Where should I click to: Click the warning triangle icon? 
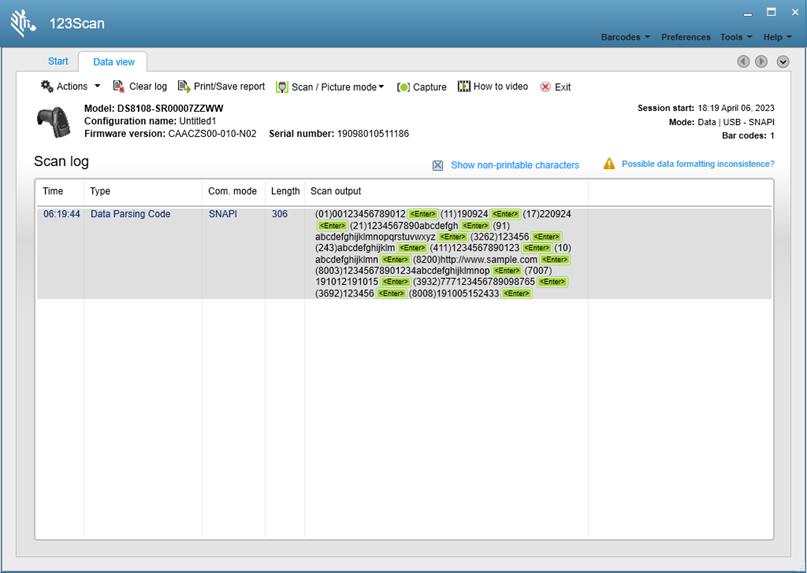click(x=609, y=164)
